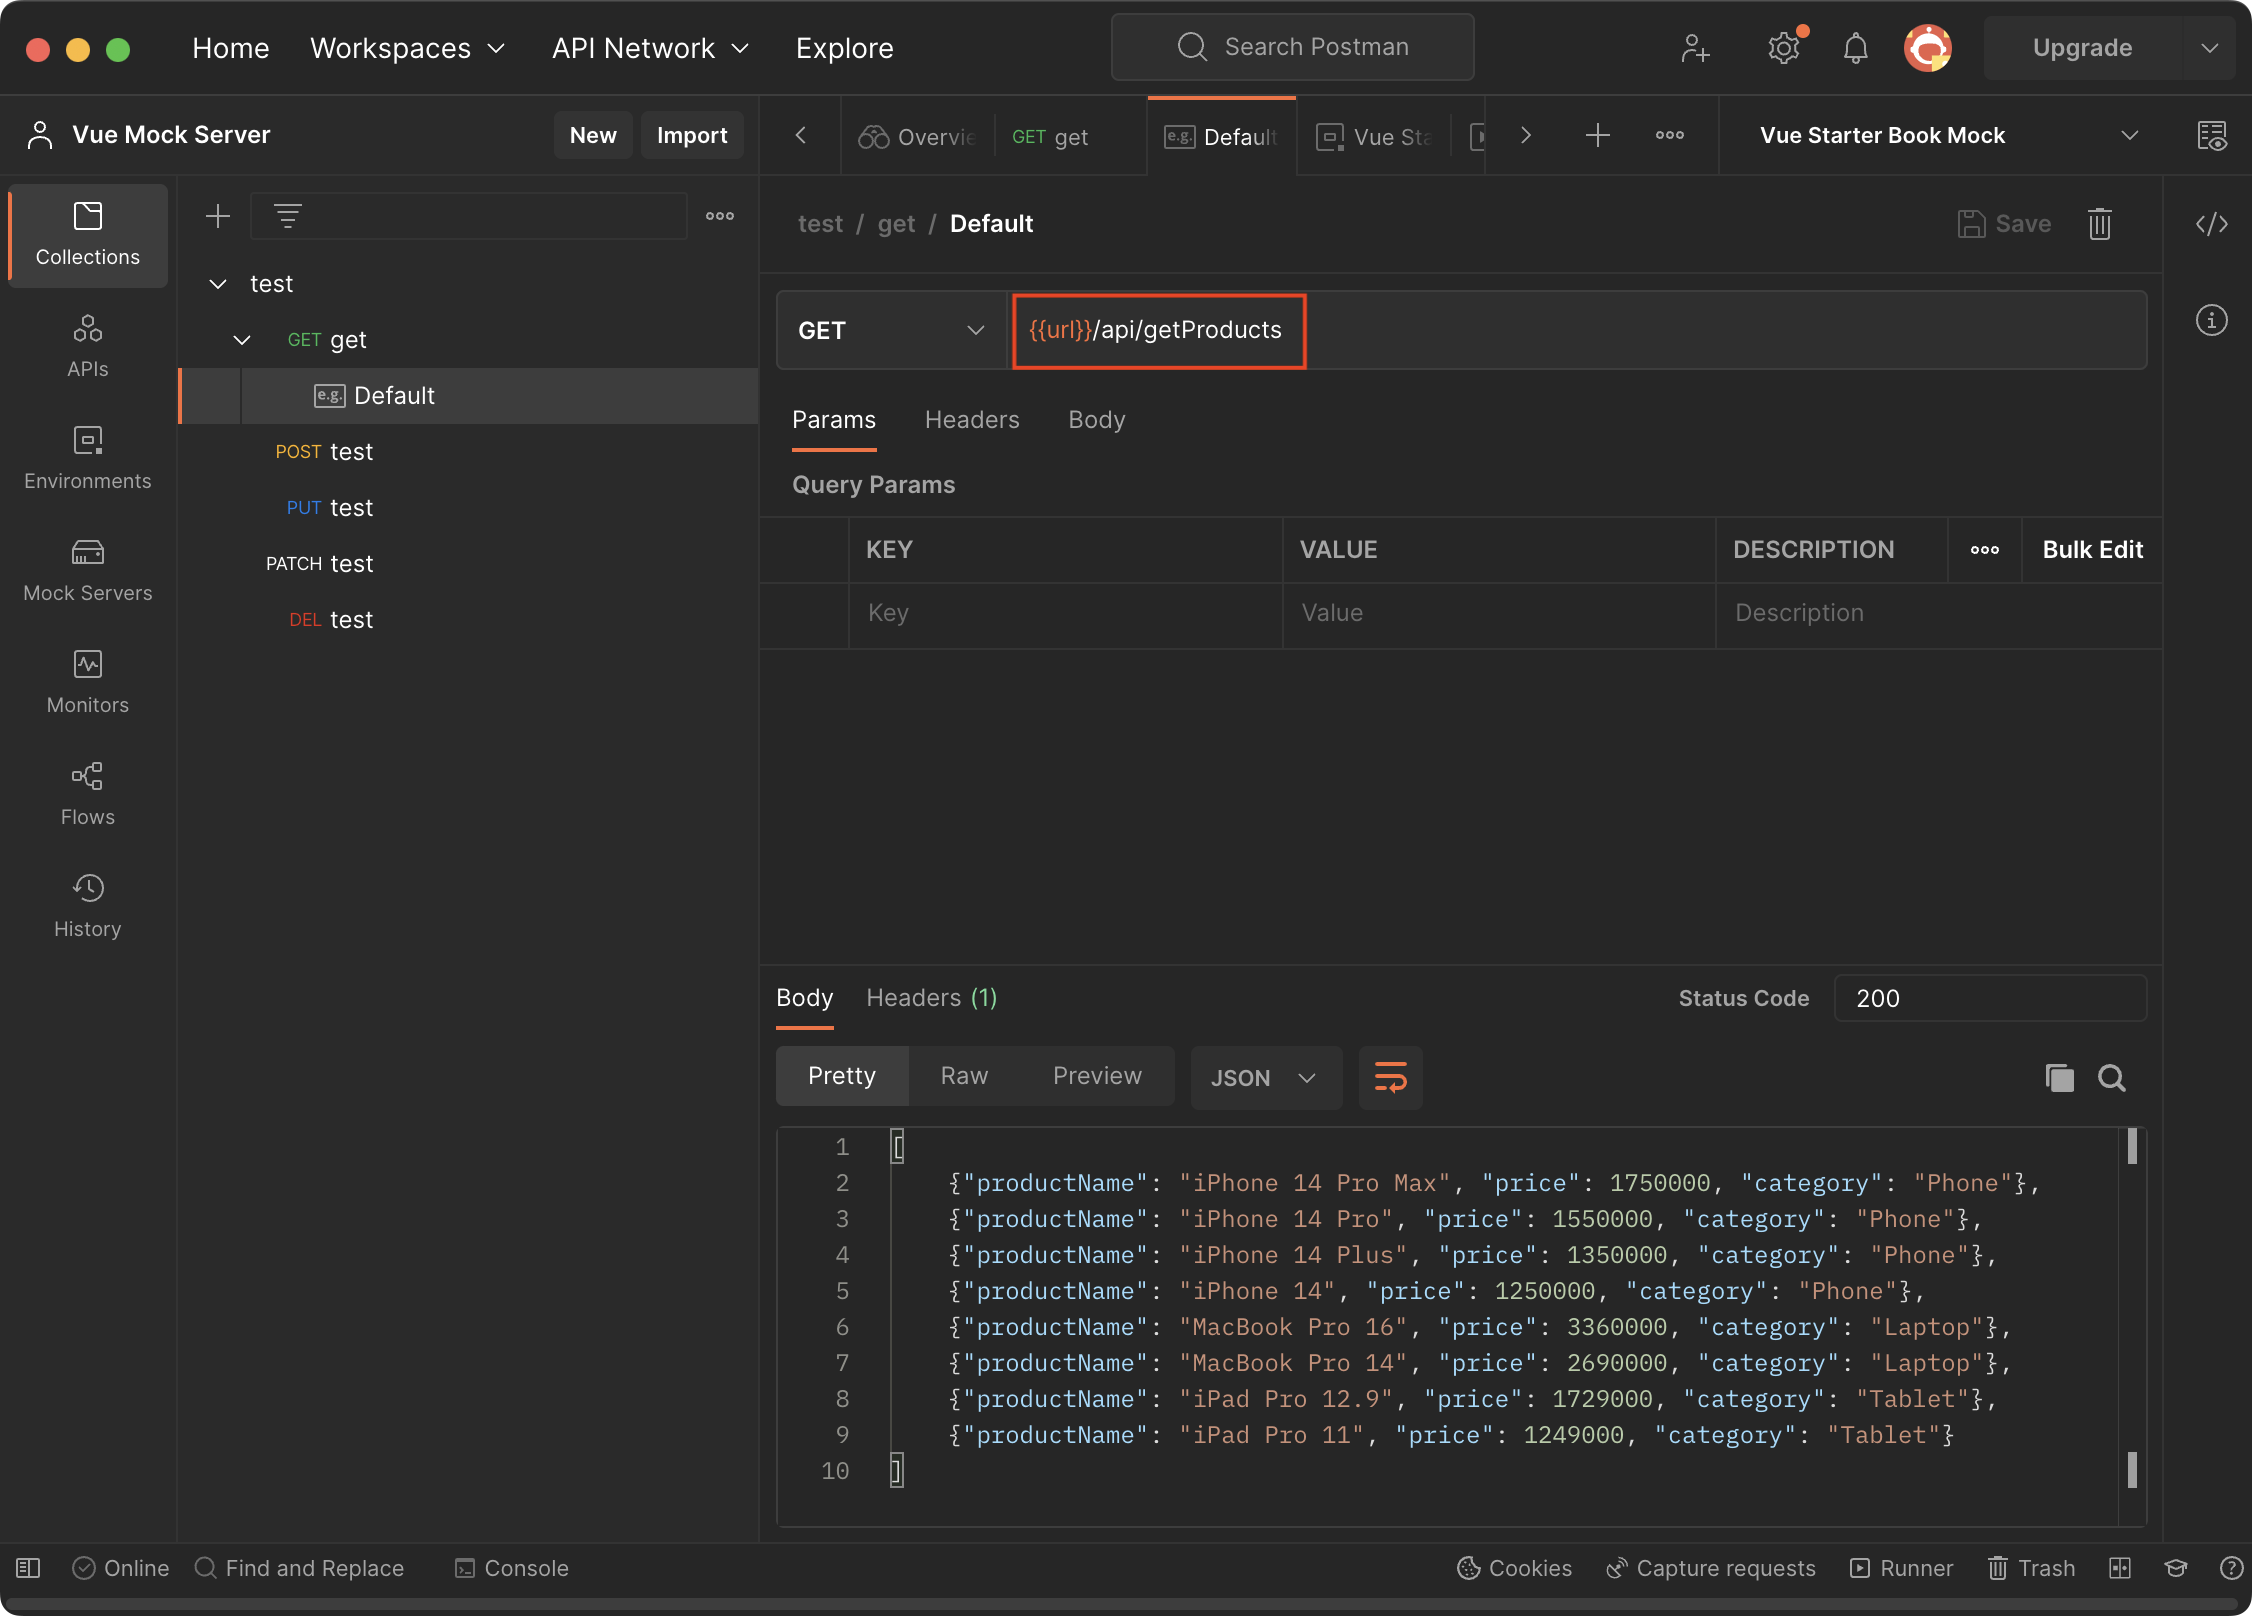
Task: Delete the example with trash icon
Action: point(2100,223)
